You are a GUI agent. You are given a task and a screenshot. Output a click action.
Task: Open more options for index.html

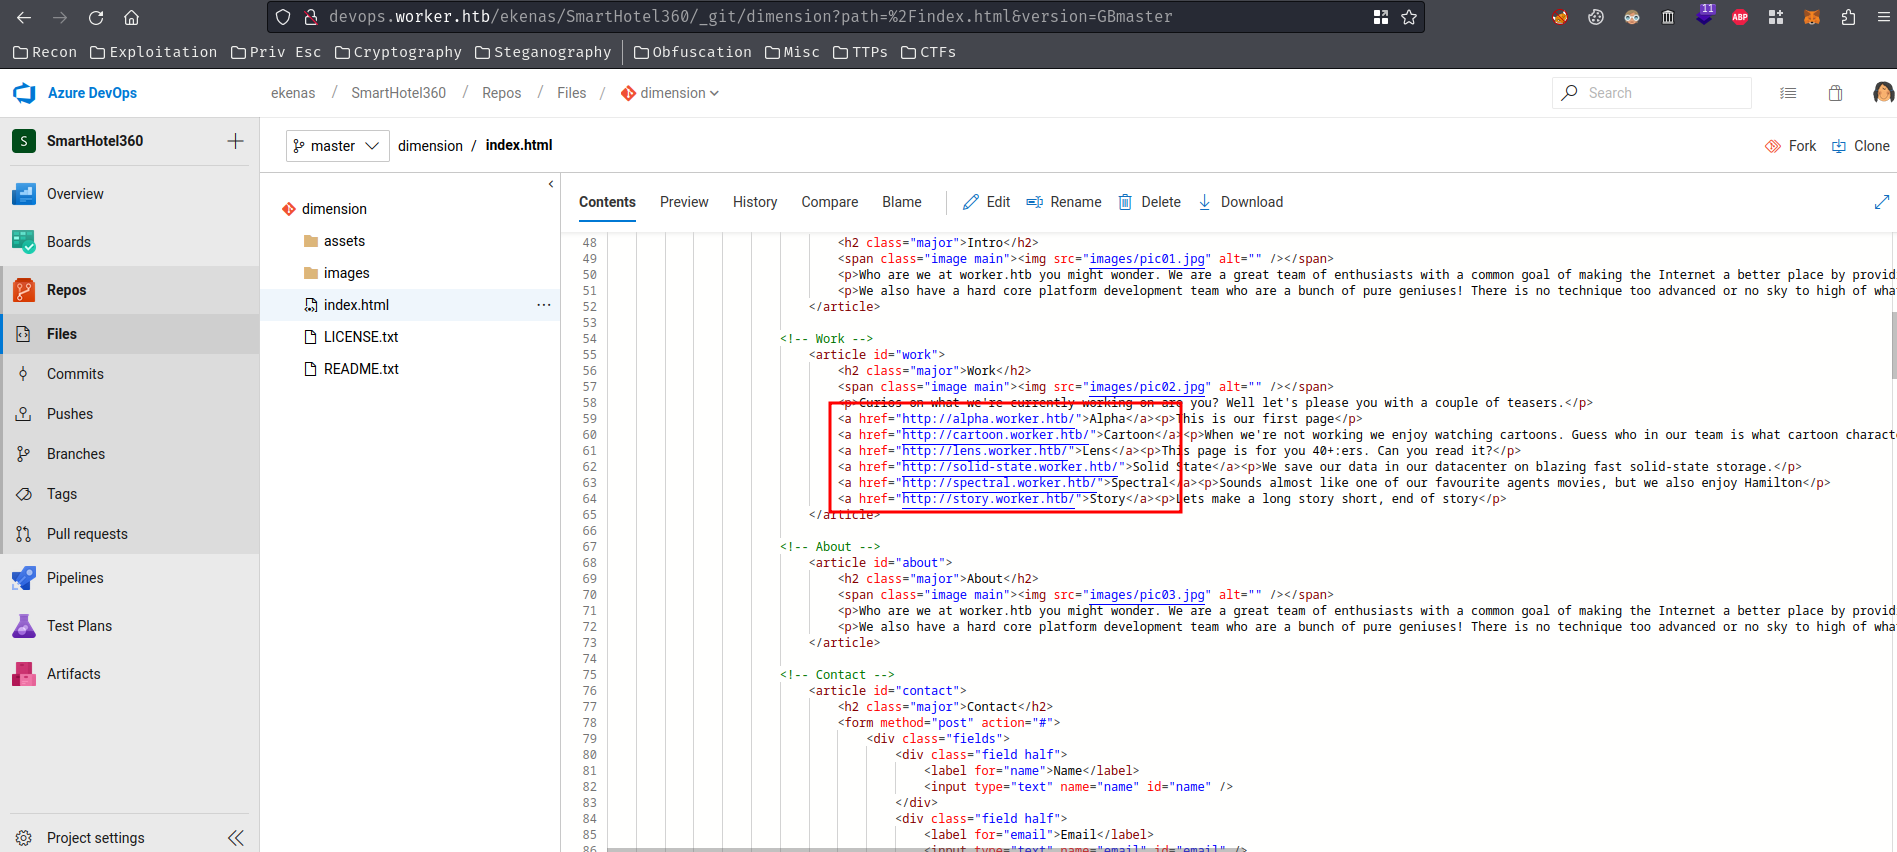544,305
